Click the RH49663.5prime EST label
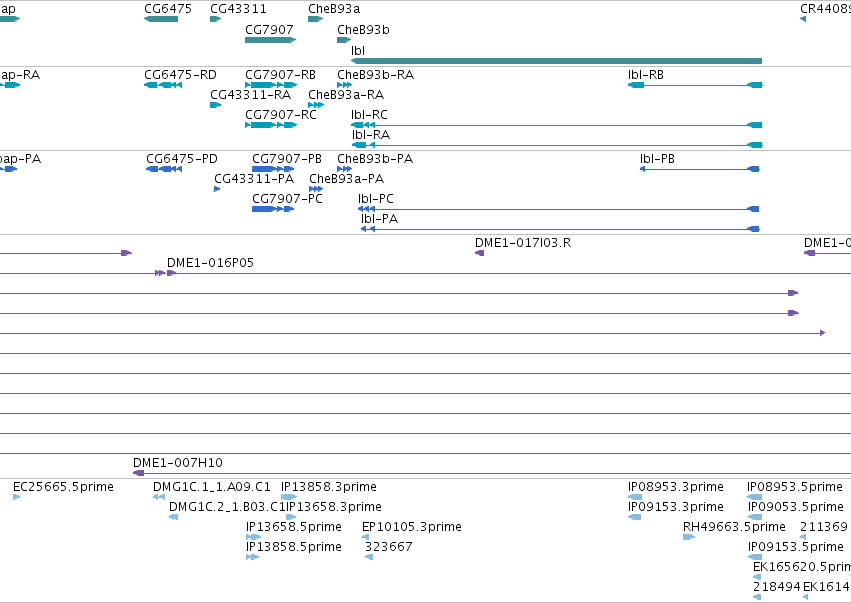The width and height of the screenshot is (851, 603). [734, 527]
